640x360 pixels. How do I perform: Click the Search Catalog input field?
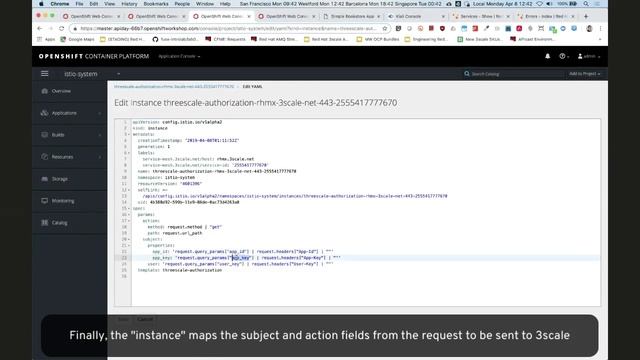[512, 74]
